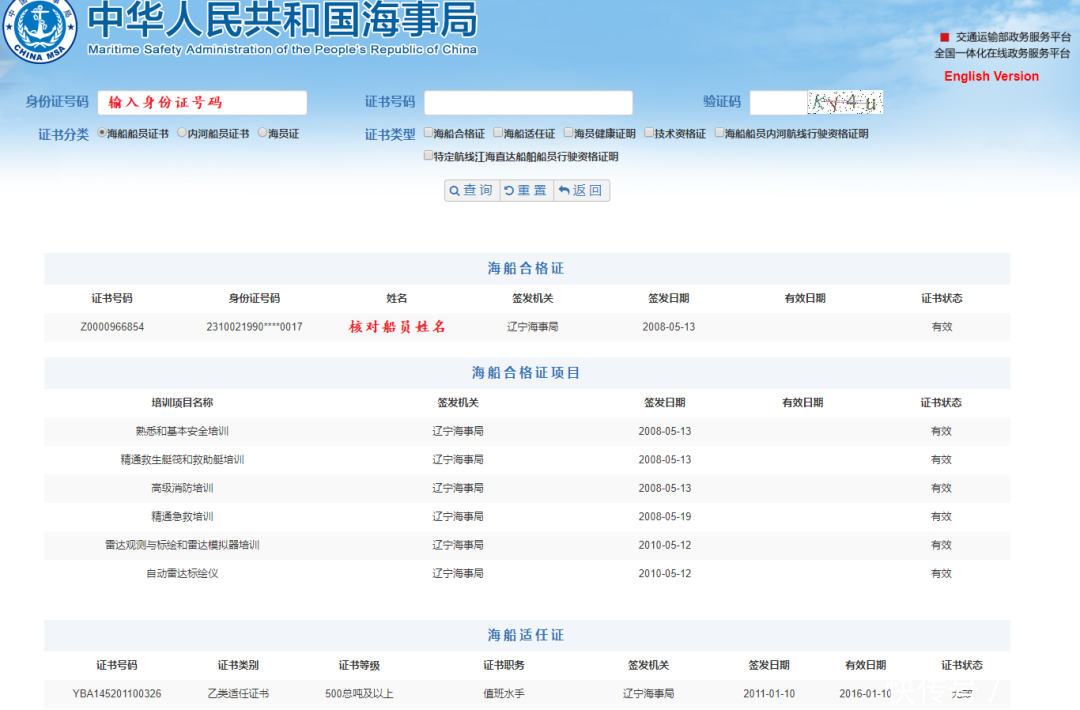
Task: Choose the 海员证 certificate category
Action: tap(261, 132)
